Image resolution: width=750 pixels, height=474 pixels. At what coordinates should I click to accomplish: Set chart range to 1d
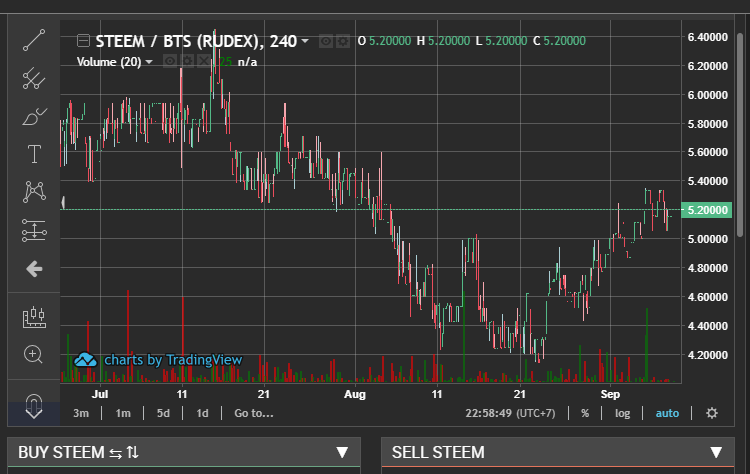click(x=202, y=413)
